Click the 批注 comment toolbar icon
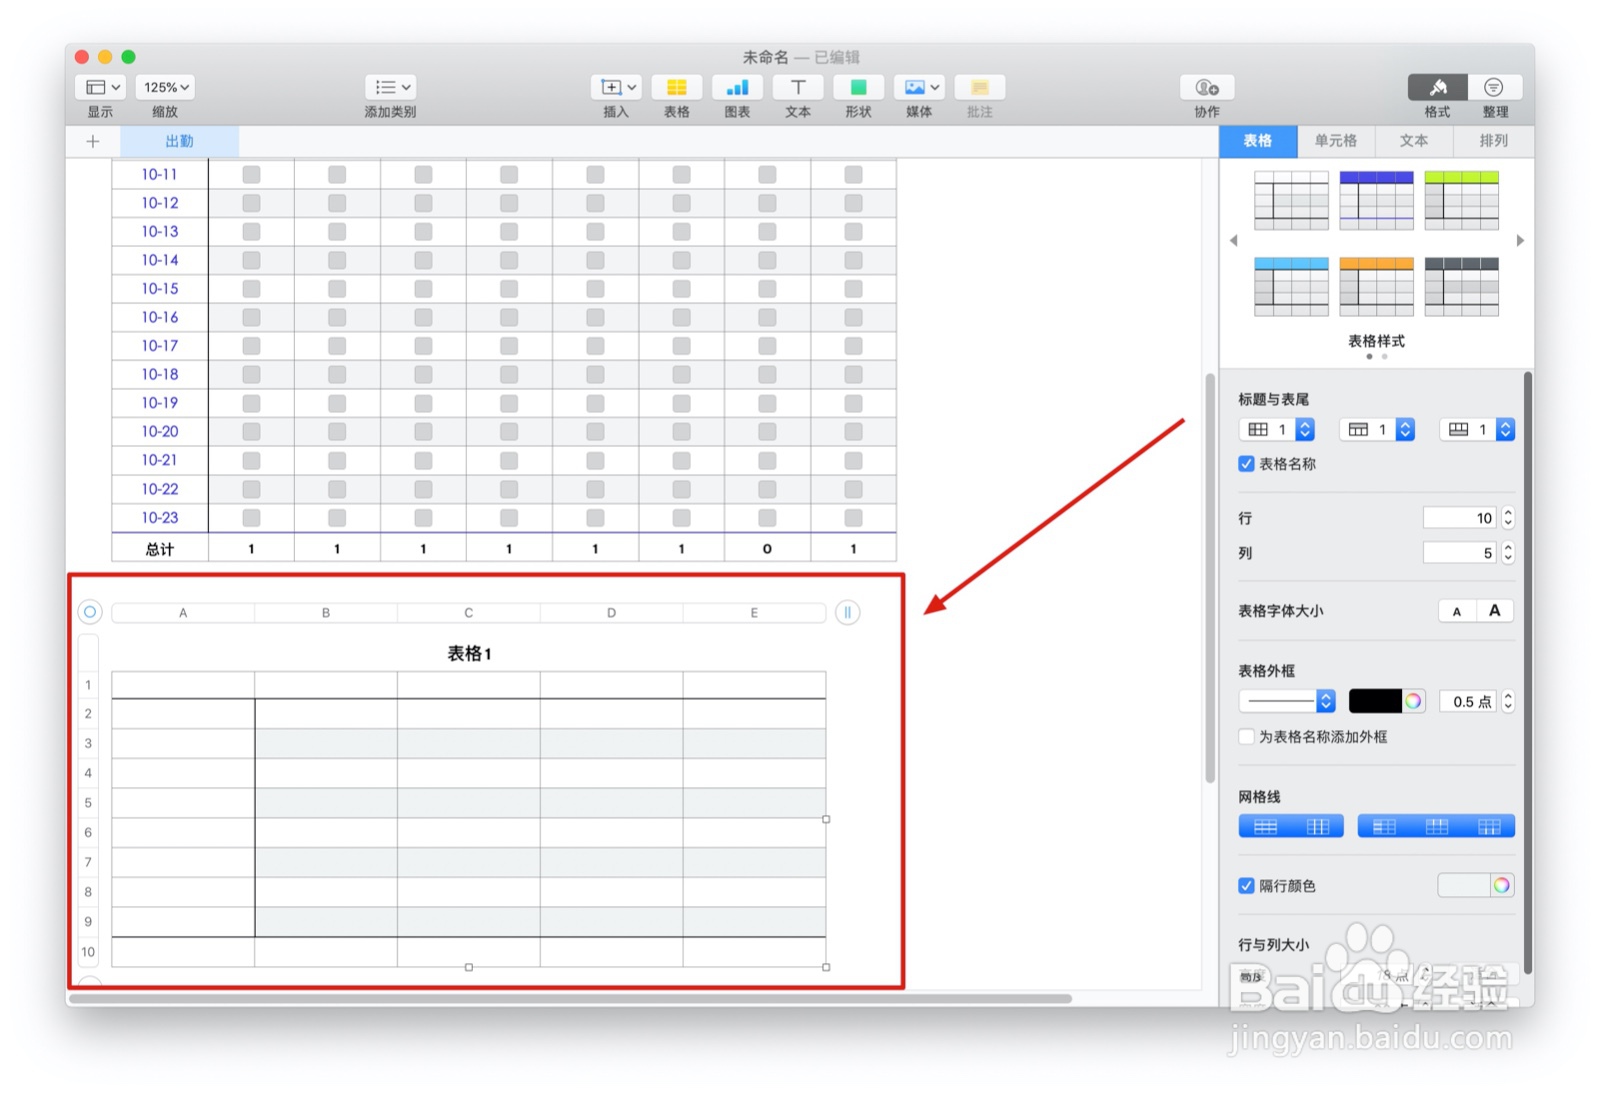Image resolution: width=1600 pixels, height=1093 pixels. (980, 87)
